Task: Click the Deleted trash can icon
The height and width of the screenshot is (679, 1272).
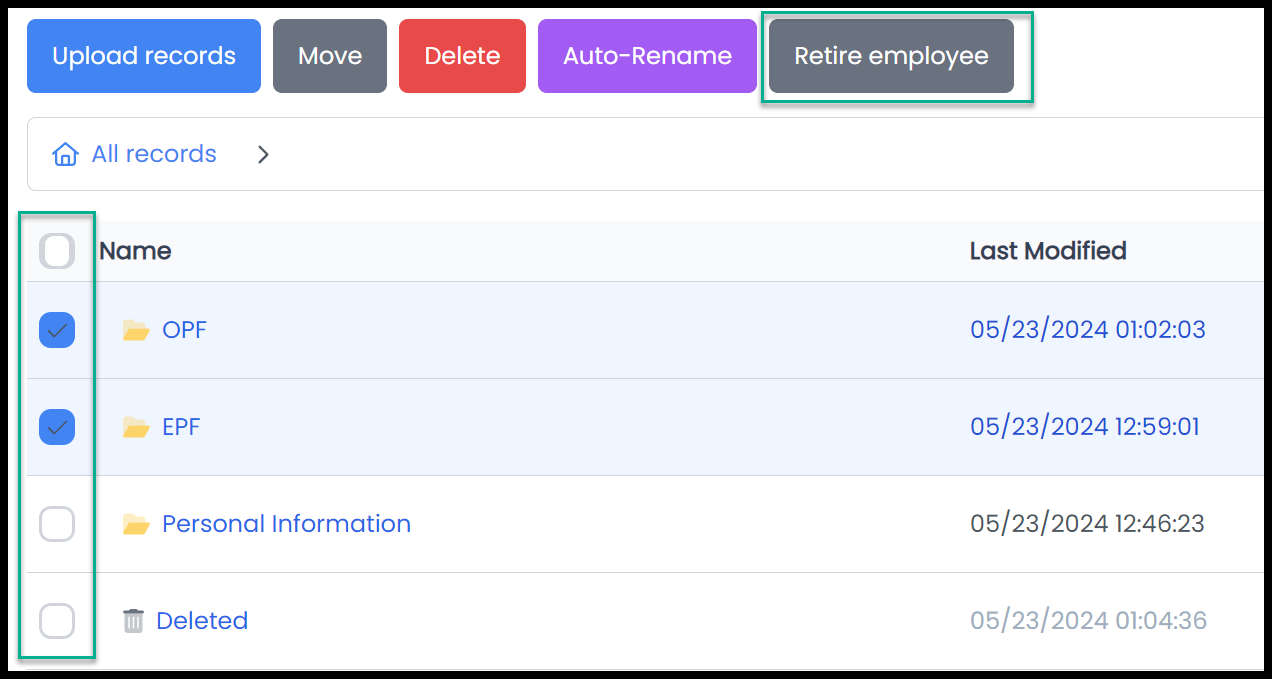Action: tap(133, 621)
